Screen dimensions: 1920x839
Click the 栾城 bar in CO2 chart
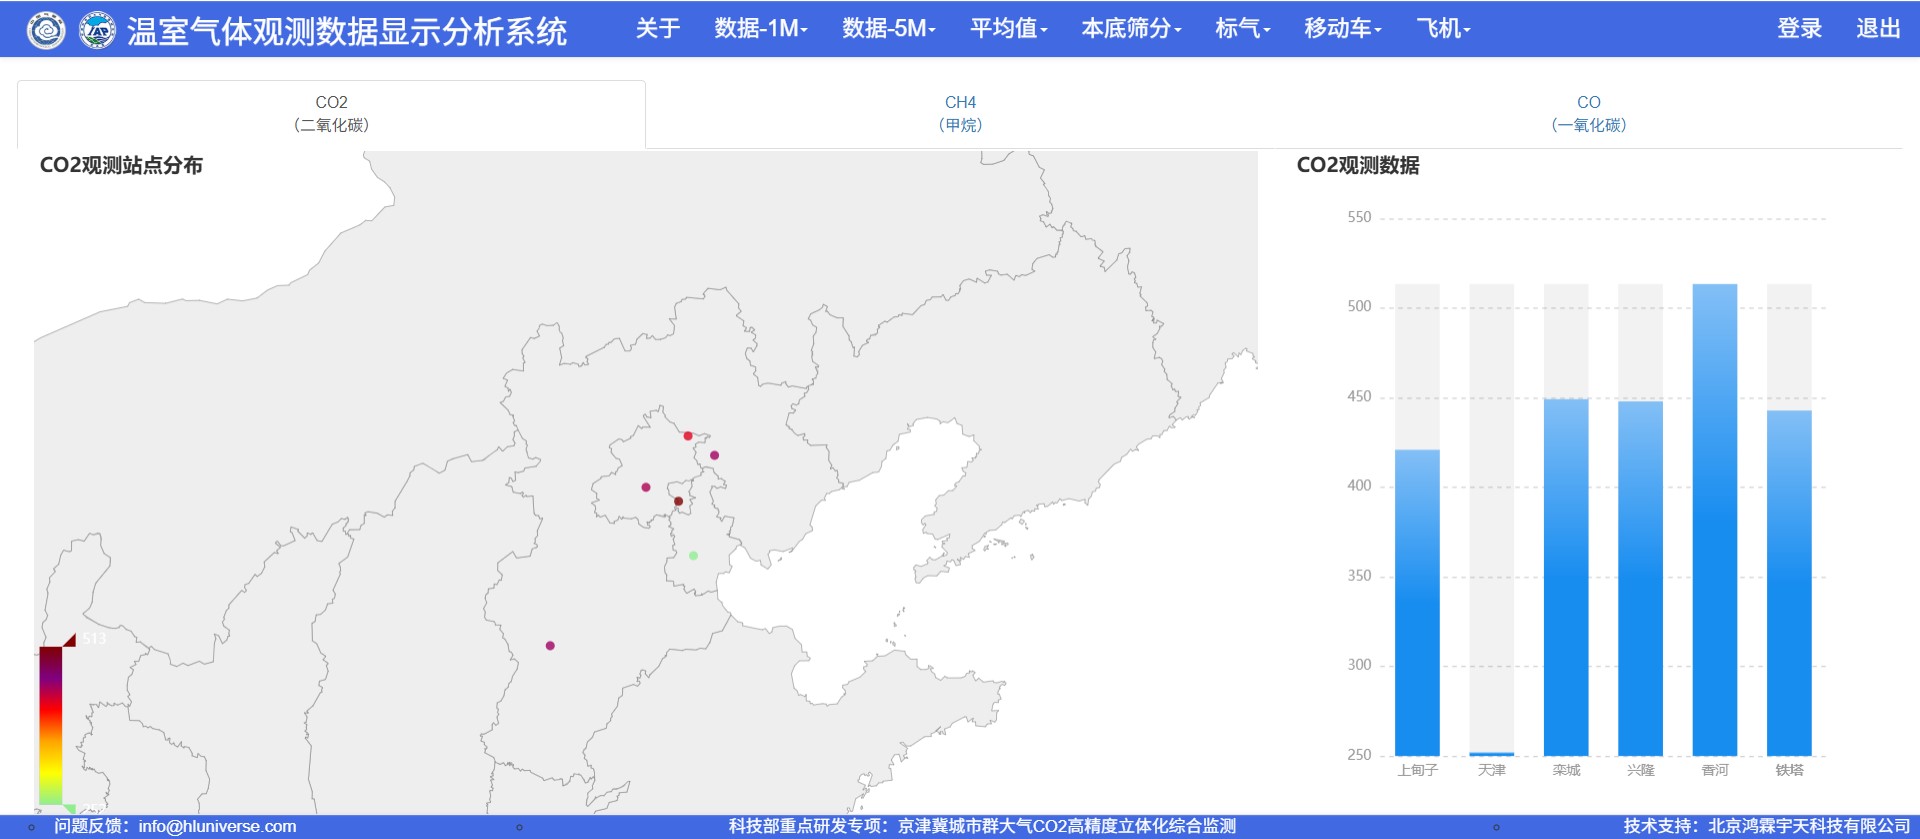click(x=1566, y=577)
